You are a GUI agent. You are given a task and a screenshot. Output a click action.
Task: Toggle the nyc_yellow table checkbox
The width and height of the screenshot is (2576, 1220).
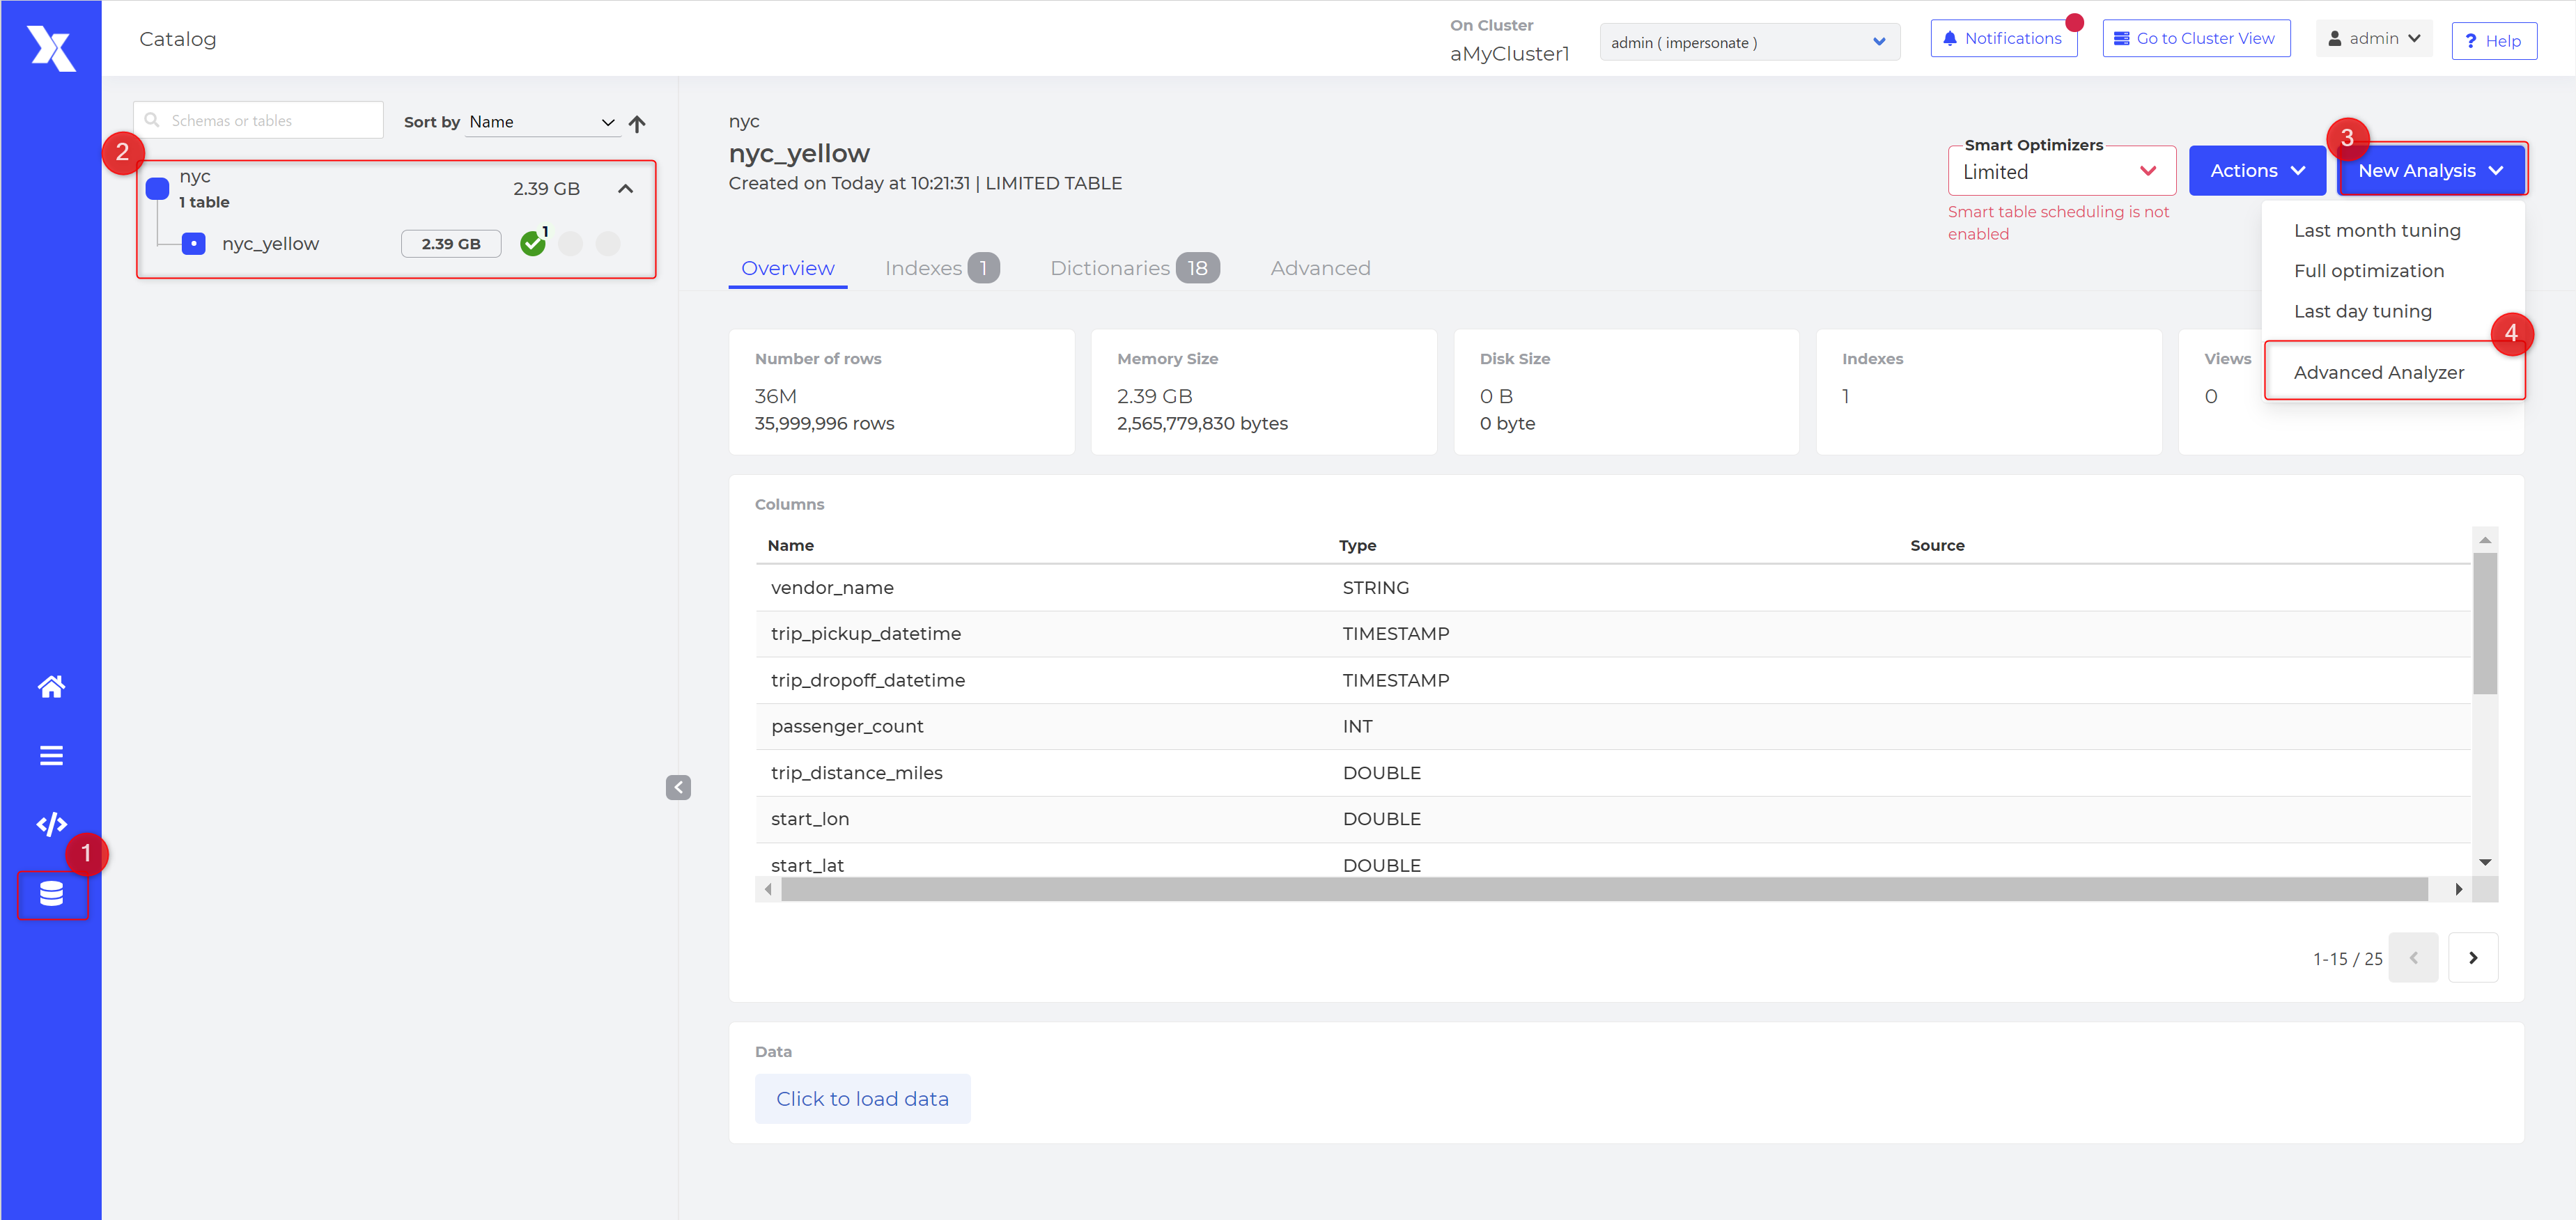point(194,244)
